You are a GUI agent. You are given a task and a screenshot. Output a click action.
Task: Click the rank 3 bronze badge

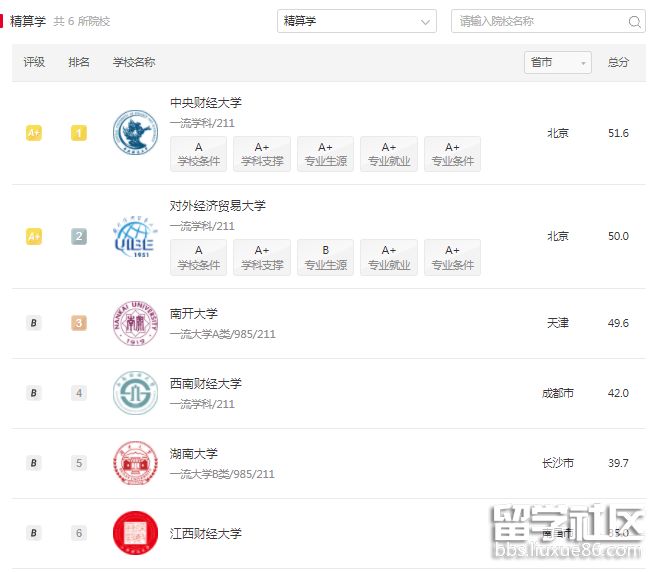click(79, 323)
